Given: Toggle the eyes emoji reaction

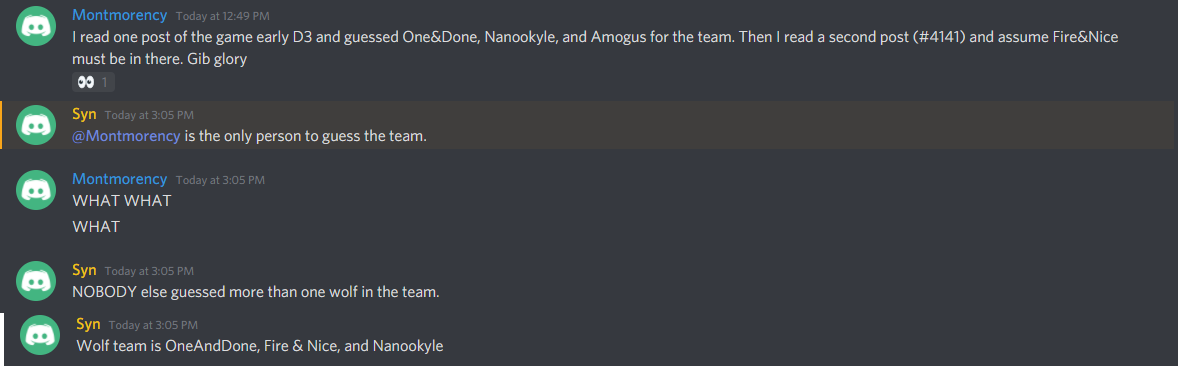Looking at the screenshot, I should (x=93, y=82).
